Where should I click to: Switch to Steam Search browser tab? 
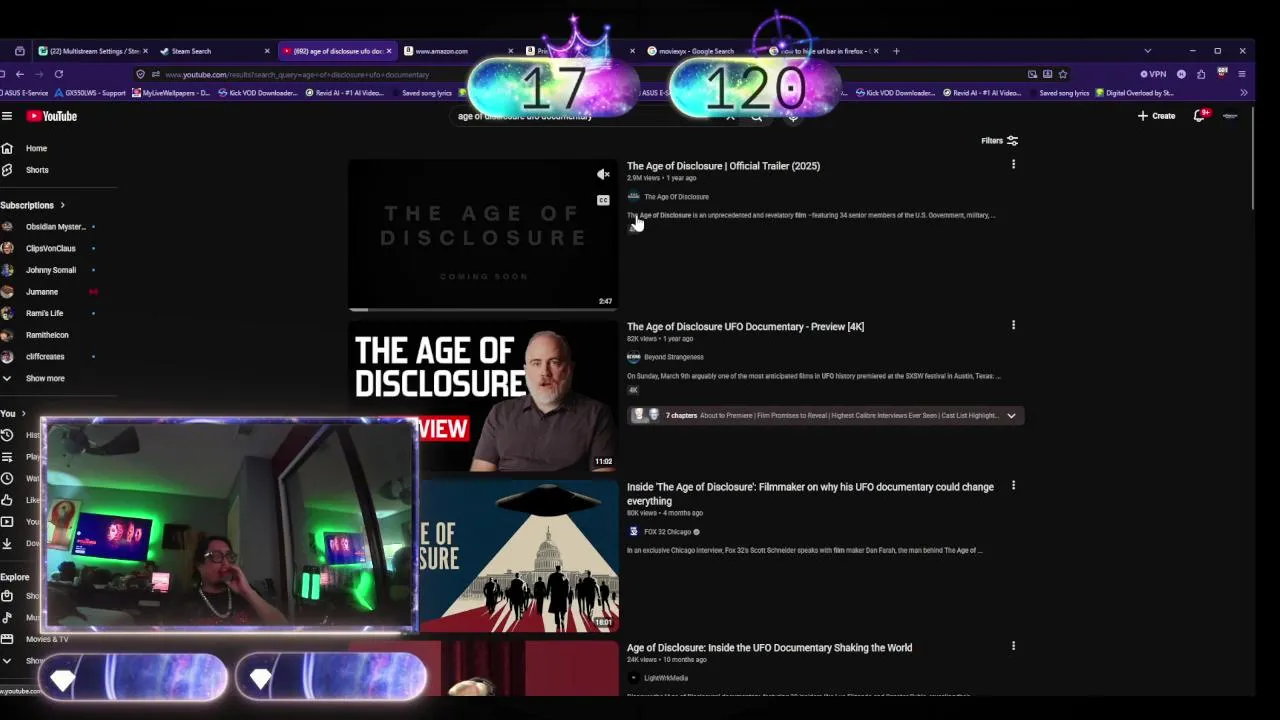tap(213, 51)
